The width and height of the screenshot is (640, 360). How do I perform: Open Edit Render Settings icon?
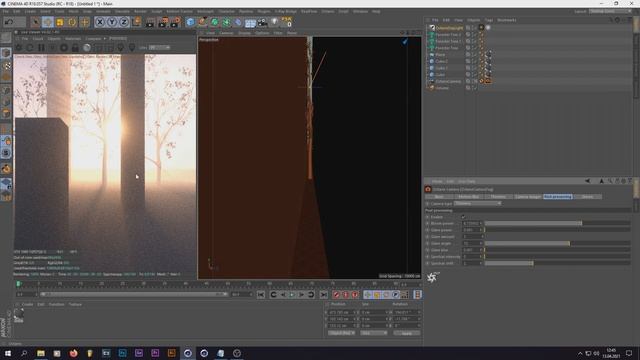tap(176, 22)
